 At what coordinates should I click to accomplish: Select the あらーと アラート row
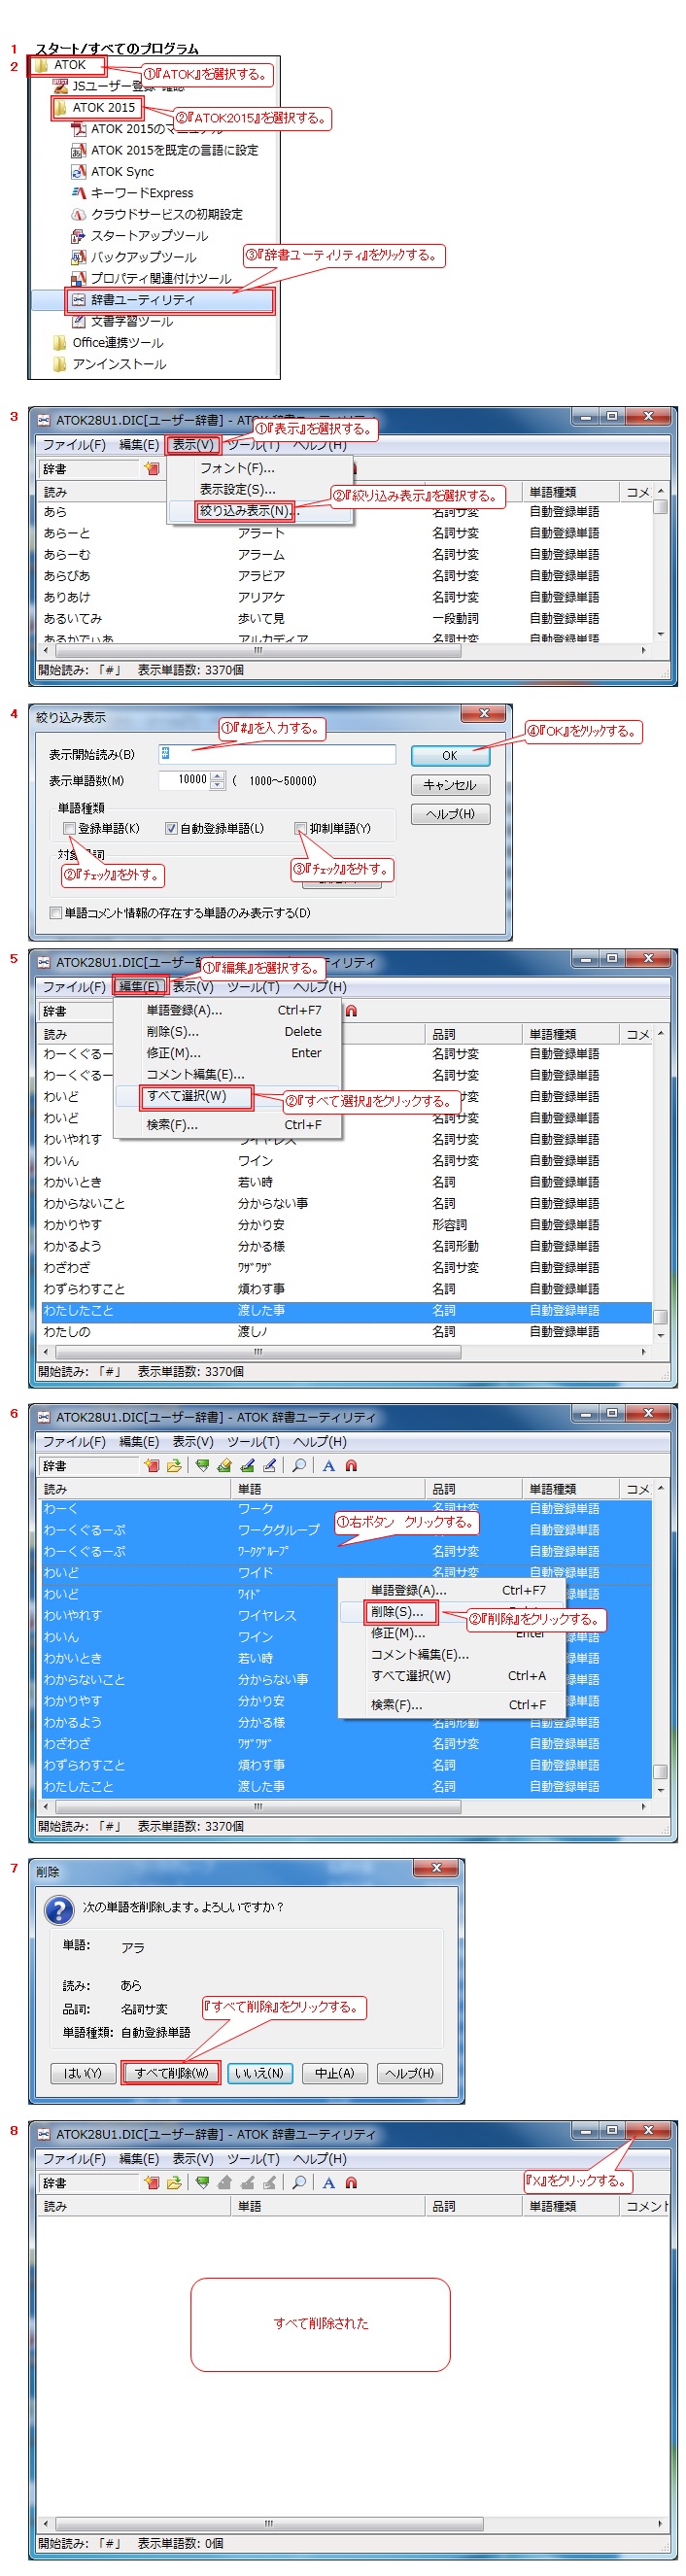(345, 533)
